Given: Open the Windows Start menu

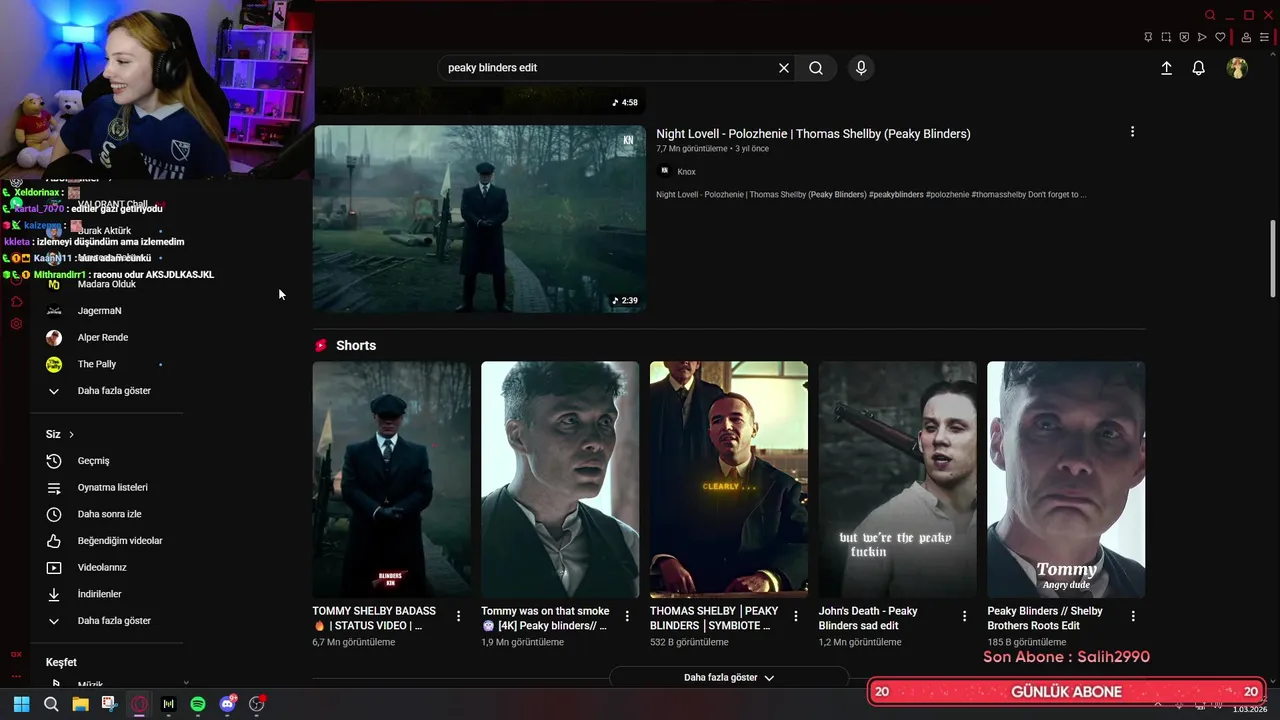Looking at the screenshot, I should [21, 704].
